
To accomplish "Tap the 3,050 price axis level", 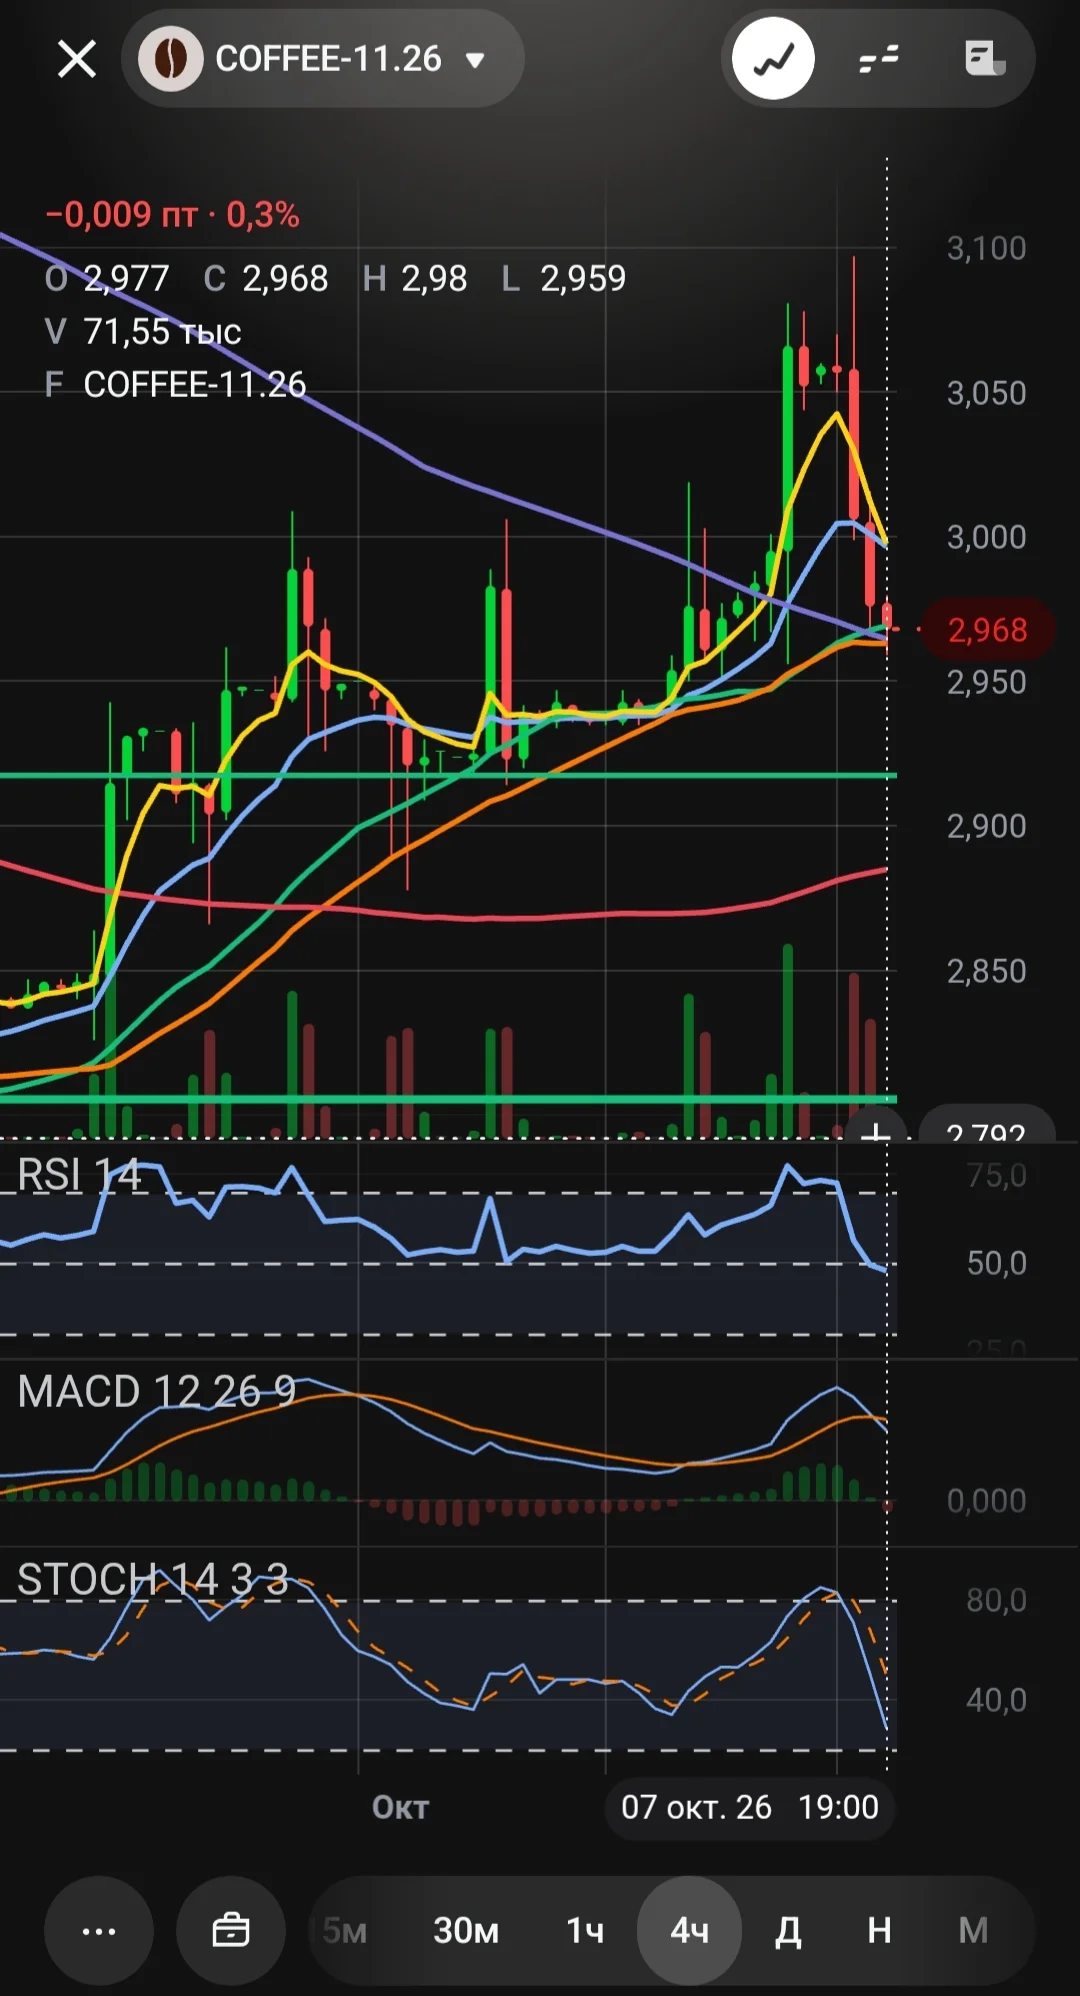I will (987, 393).
